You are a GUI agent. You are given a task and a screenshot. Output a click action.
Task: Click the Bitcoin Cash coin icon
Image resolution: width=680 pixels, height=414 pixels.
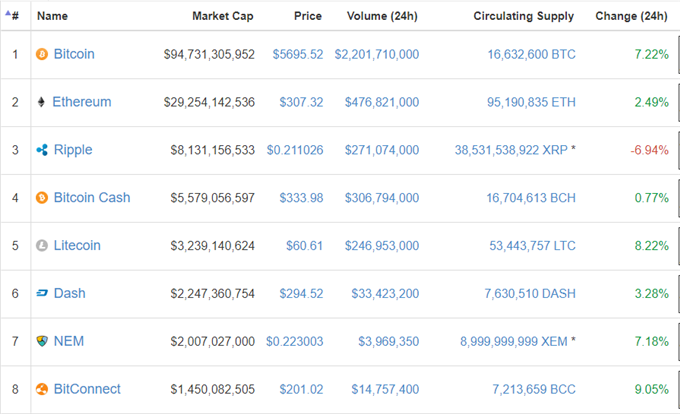(x=42, y=198)
